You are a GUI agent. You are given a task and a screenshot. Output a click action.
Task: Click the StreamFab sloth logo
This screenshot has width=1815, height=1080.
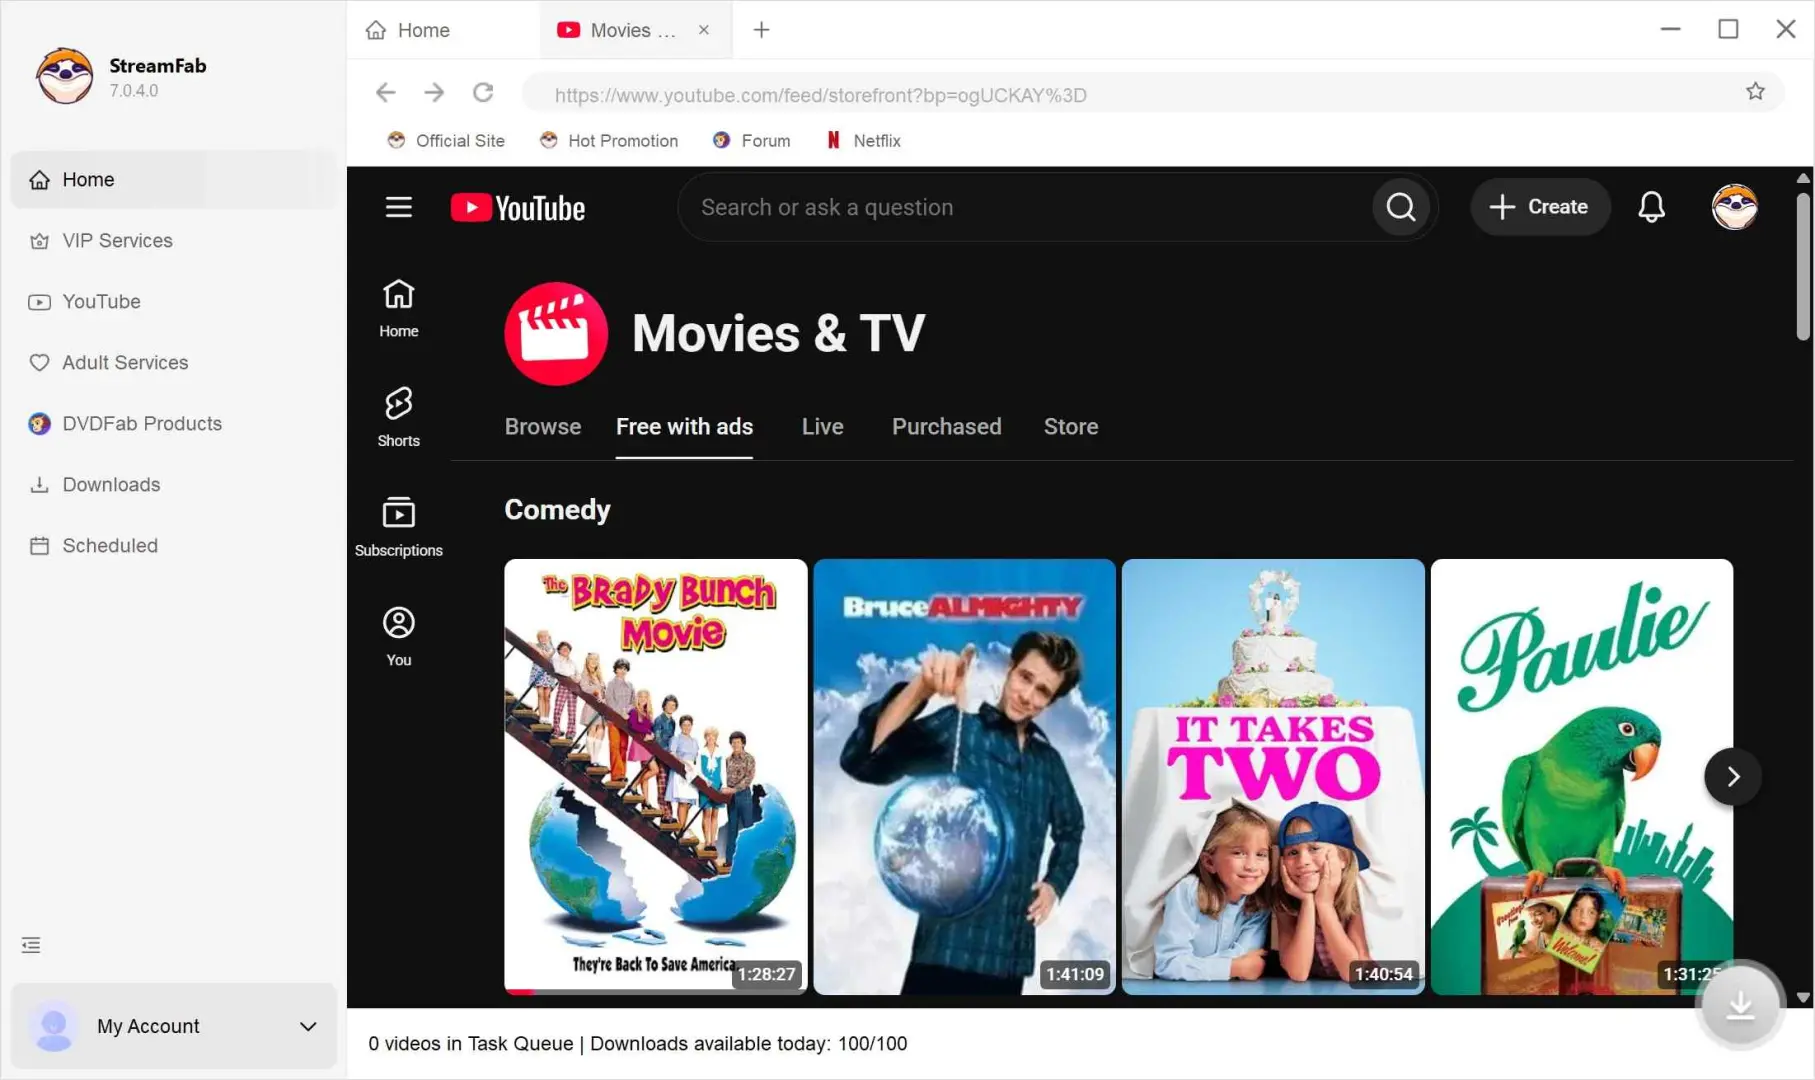pos(65,76)
